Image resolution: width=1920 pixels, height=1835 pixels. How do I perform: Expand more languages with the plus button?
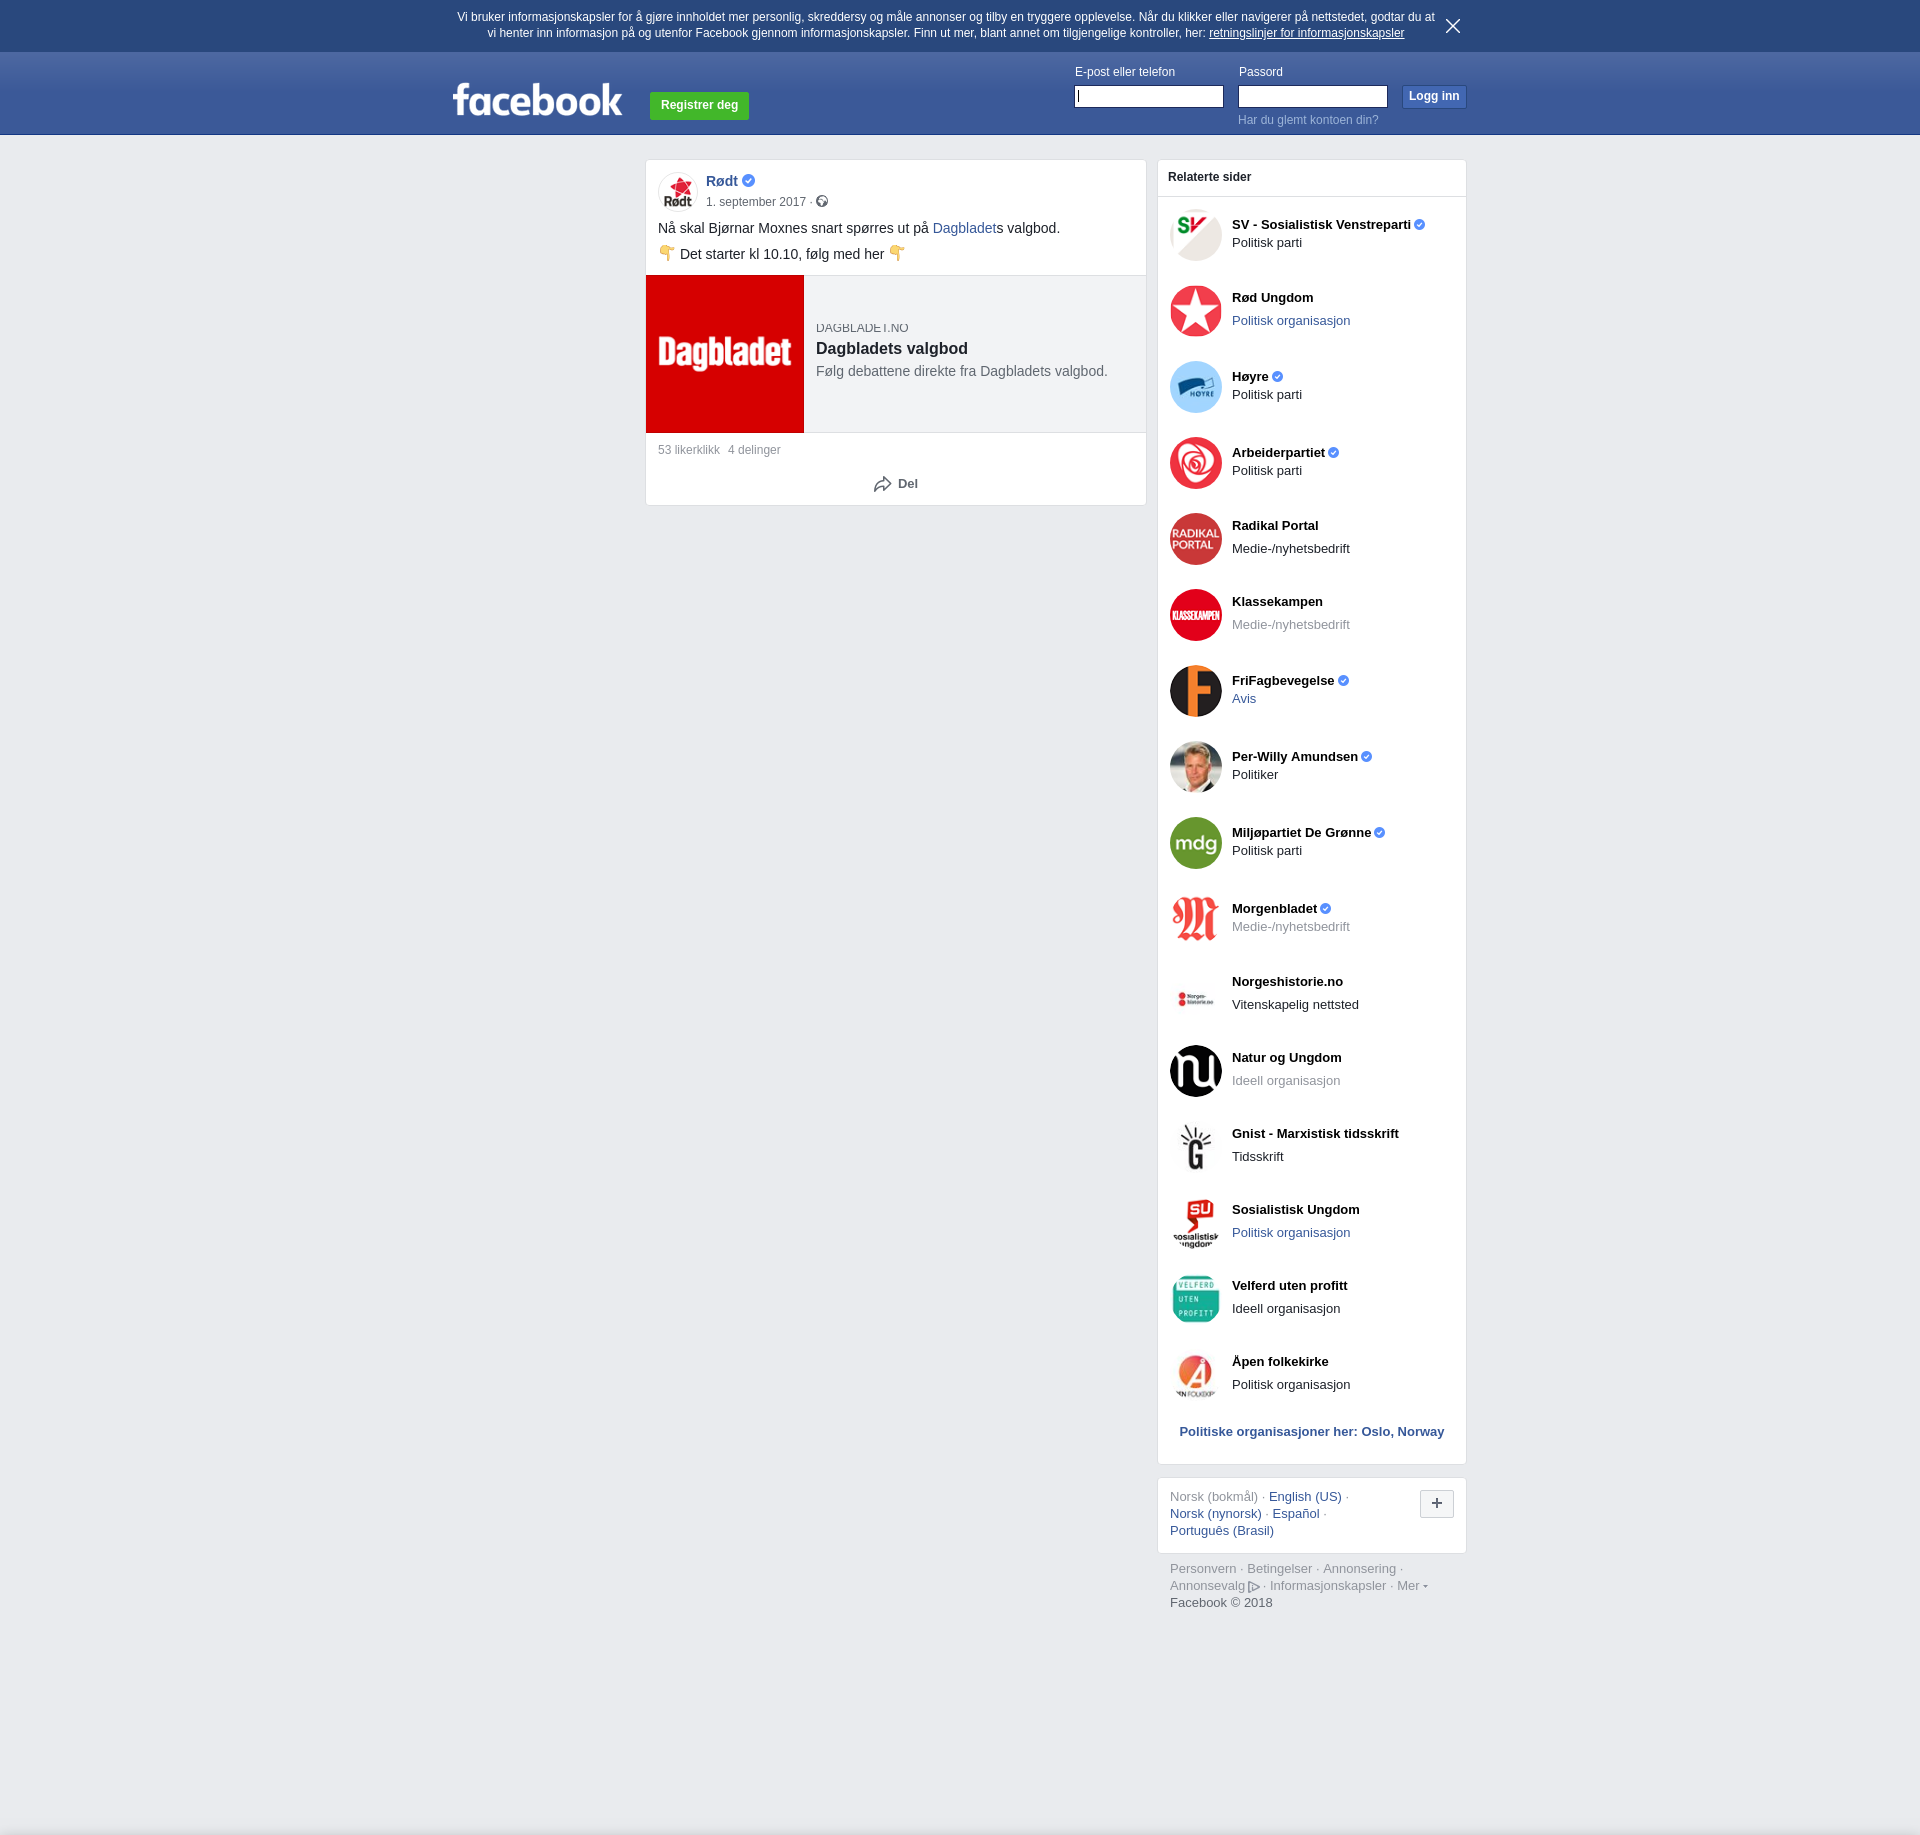pos(1437,1503)
